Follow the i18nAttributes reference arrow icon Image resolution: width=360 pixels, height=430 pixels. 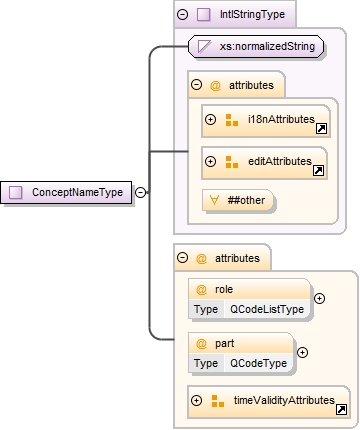coord(321,128)
